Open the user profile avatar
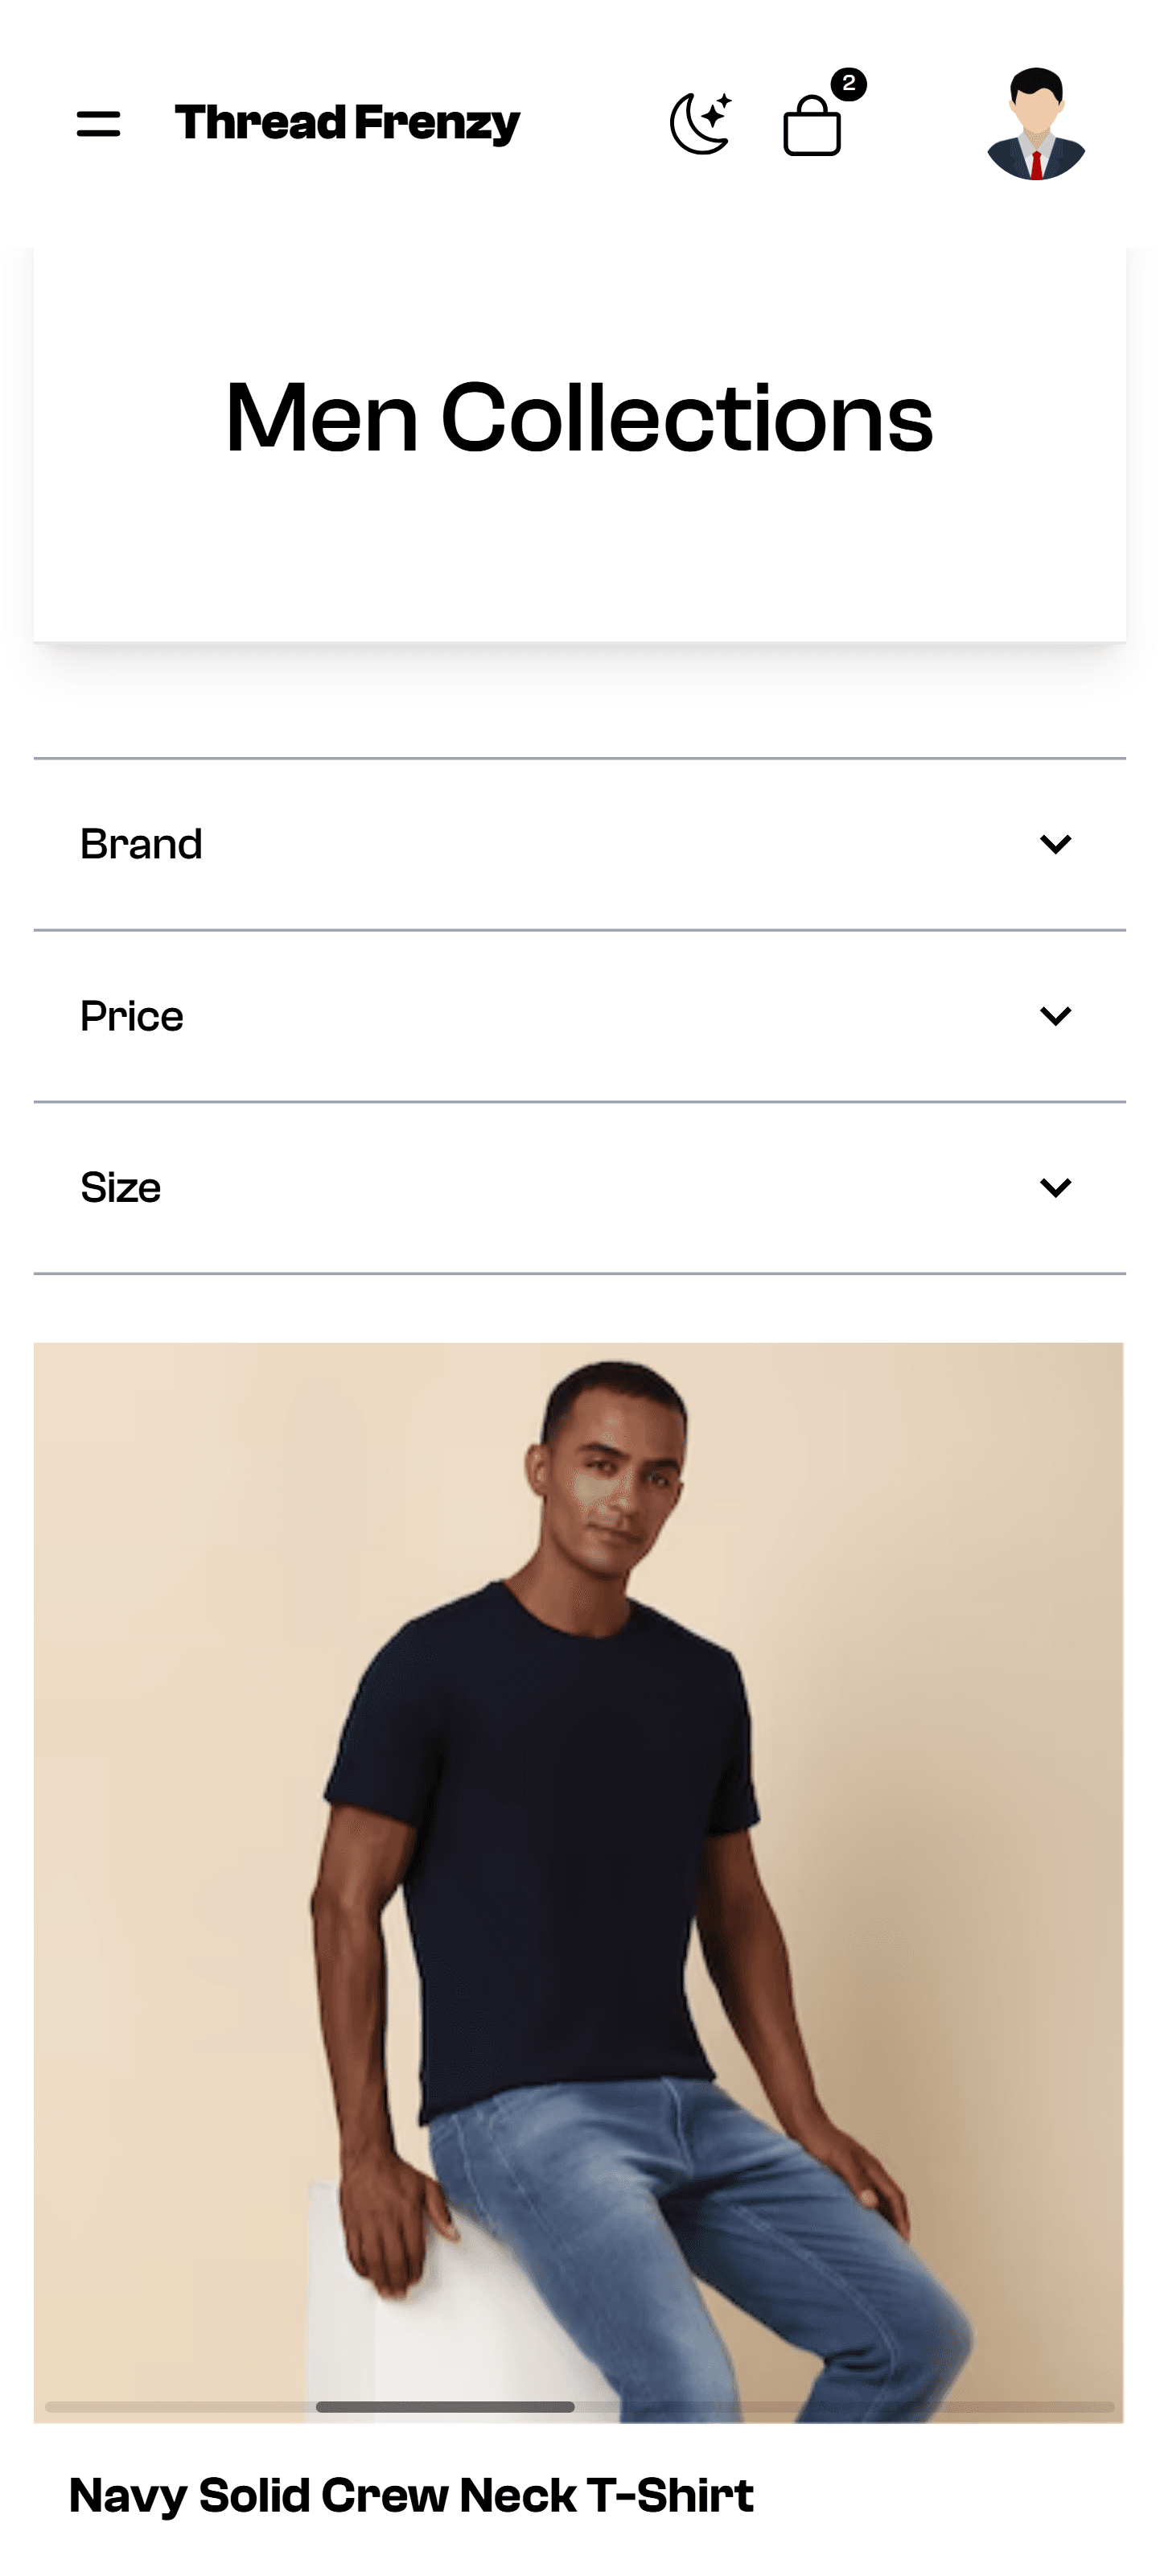The image size is (1160, 2576). (1035, 124)
